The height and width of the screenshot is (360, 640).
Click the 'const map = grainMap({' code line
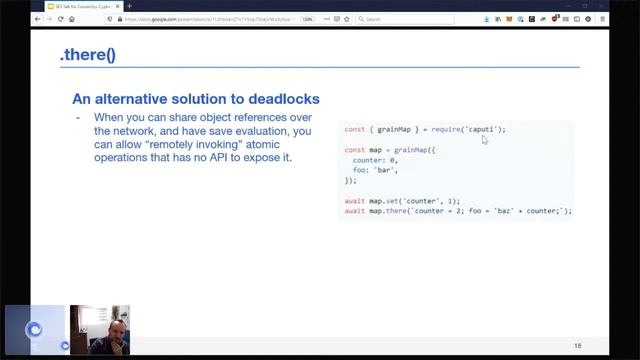(390, 150)
